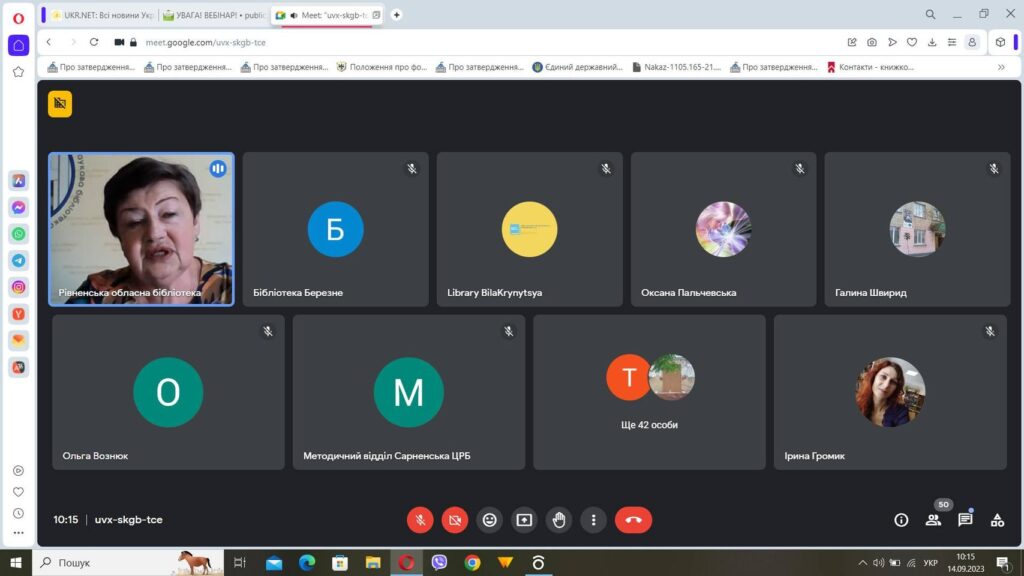Open the emoji reactions button
The image size is (1024, 576).
click(x=489, y=520)
